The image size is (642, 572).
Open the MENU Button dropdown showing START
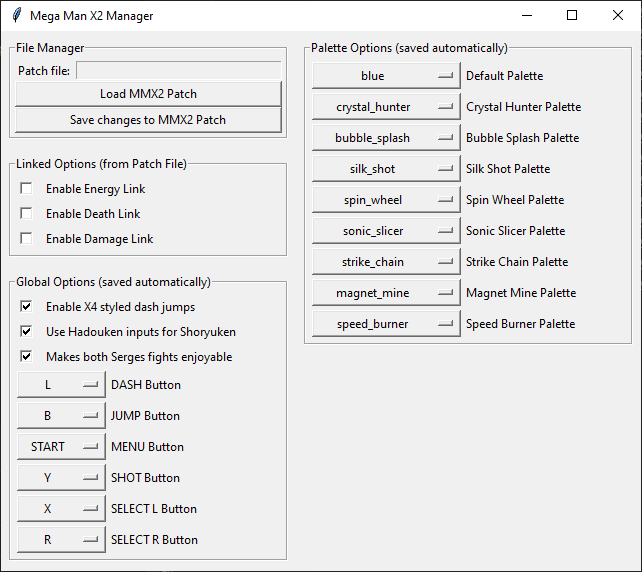point(61,446)
